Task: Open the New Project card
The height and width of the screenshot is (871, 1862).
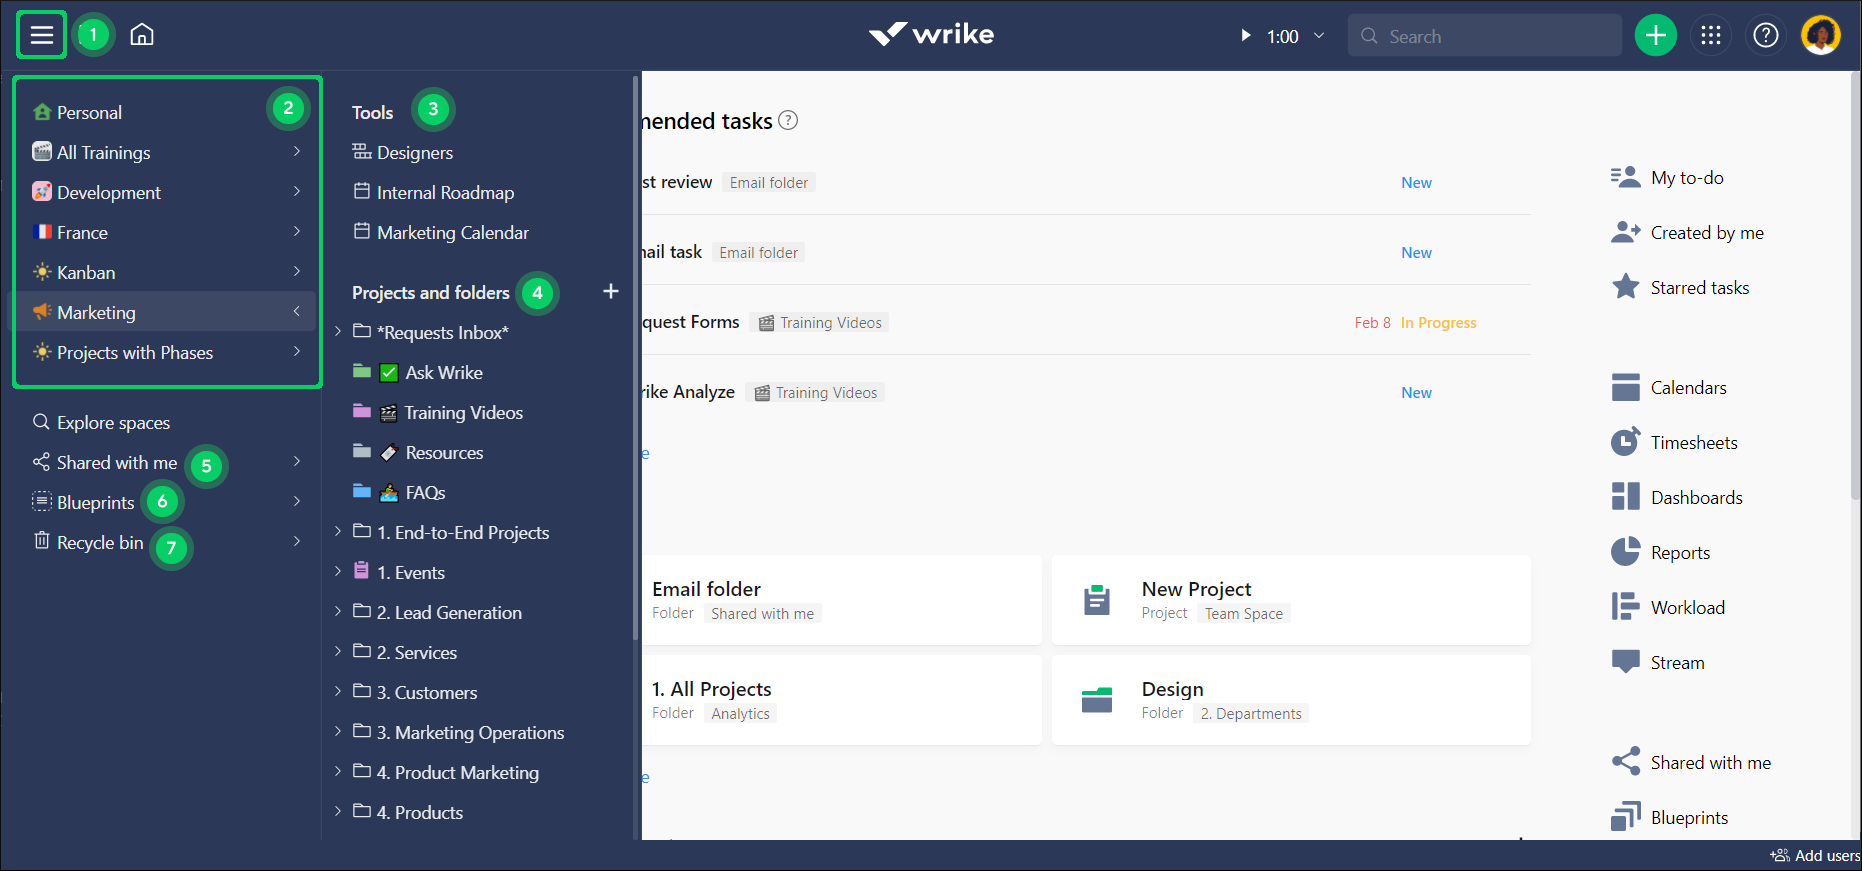Action: [1291, 600]
